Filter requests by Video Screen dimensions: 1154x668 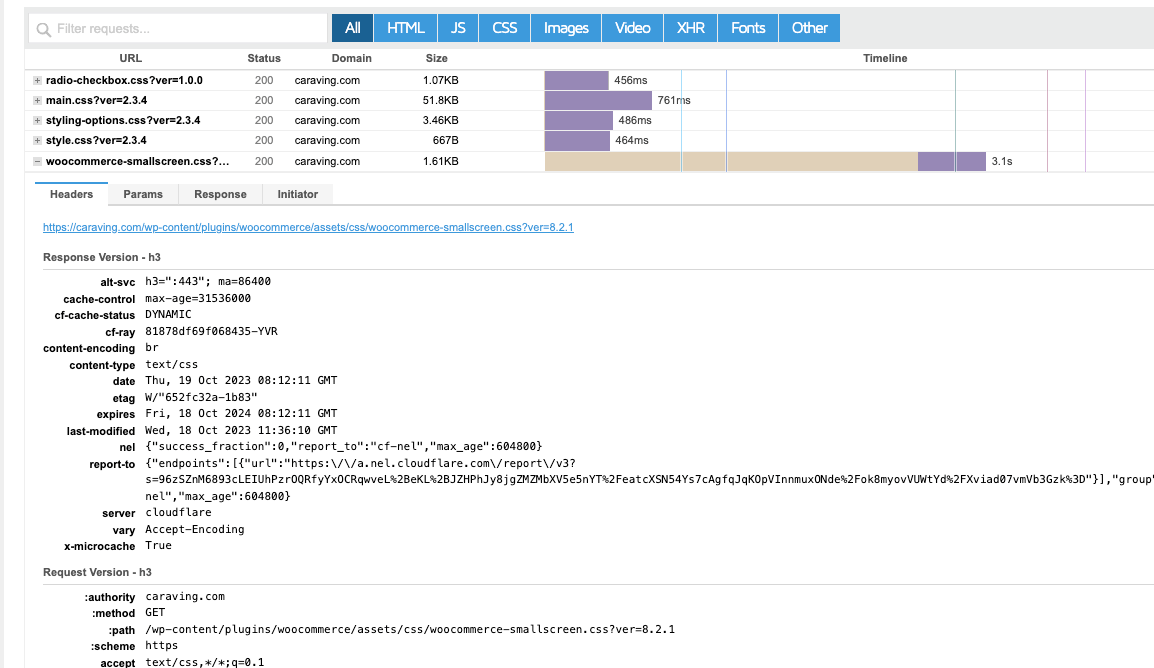[x=632, y=28]
